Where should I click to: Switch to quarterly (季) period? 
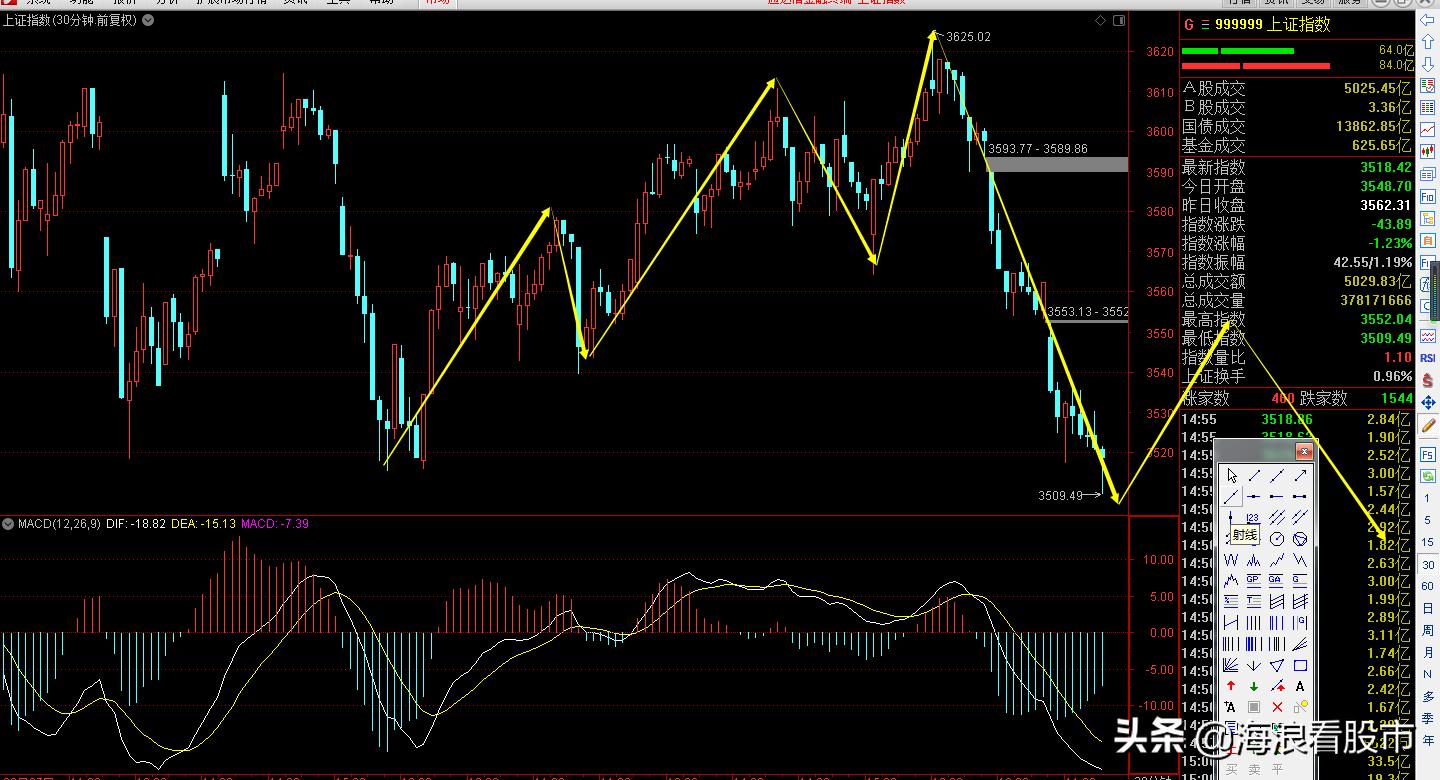(x=1428, y=718)
